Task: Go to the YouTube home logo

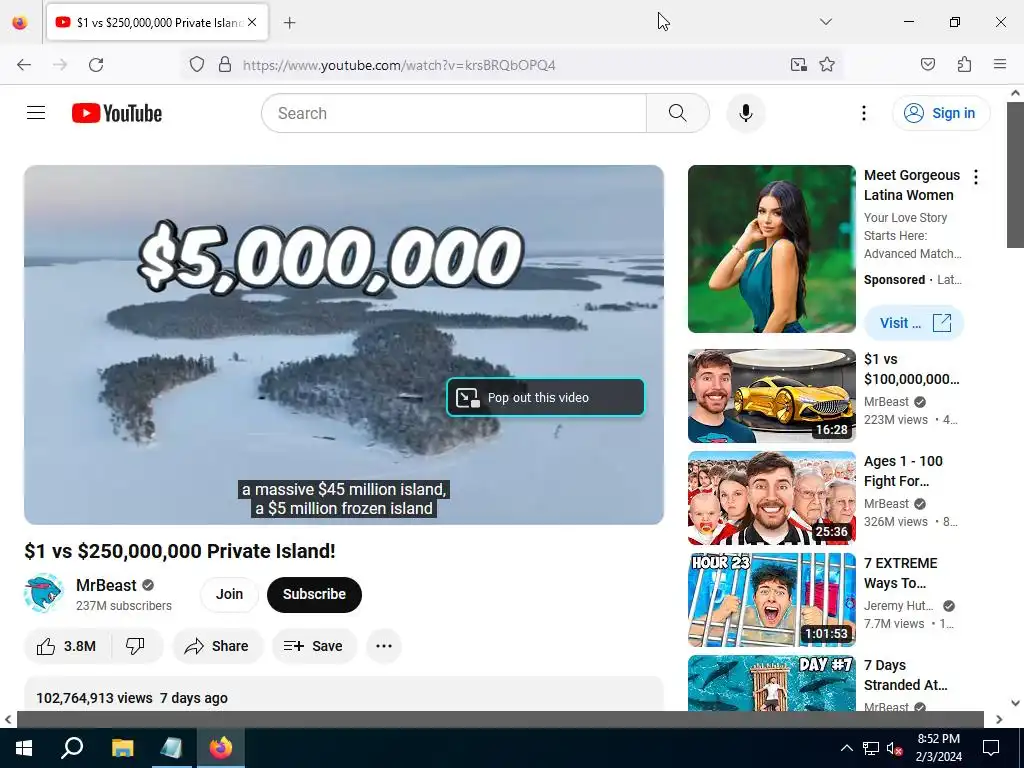Action: point(117,113)
